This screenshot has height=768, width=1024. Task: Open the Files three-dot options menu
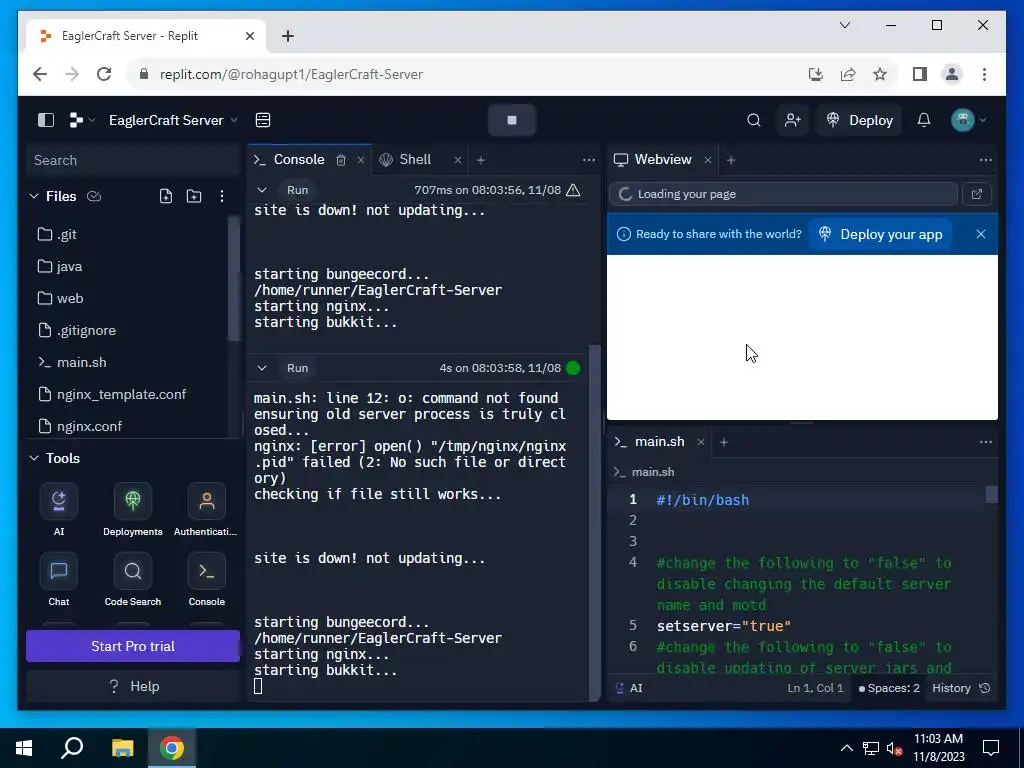pos(222,196)
